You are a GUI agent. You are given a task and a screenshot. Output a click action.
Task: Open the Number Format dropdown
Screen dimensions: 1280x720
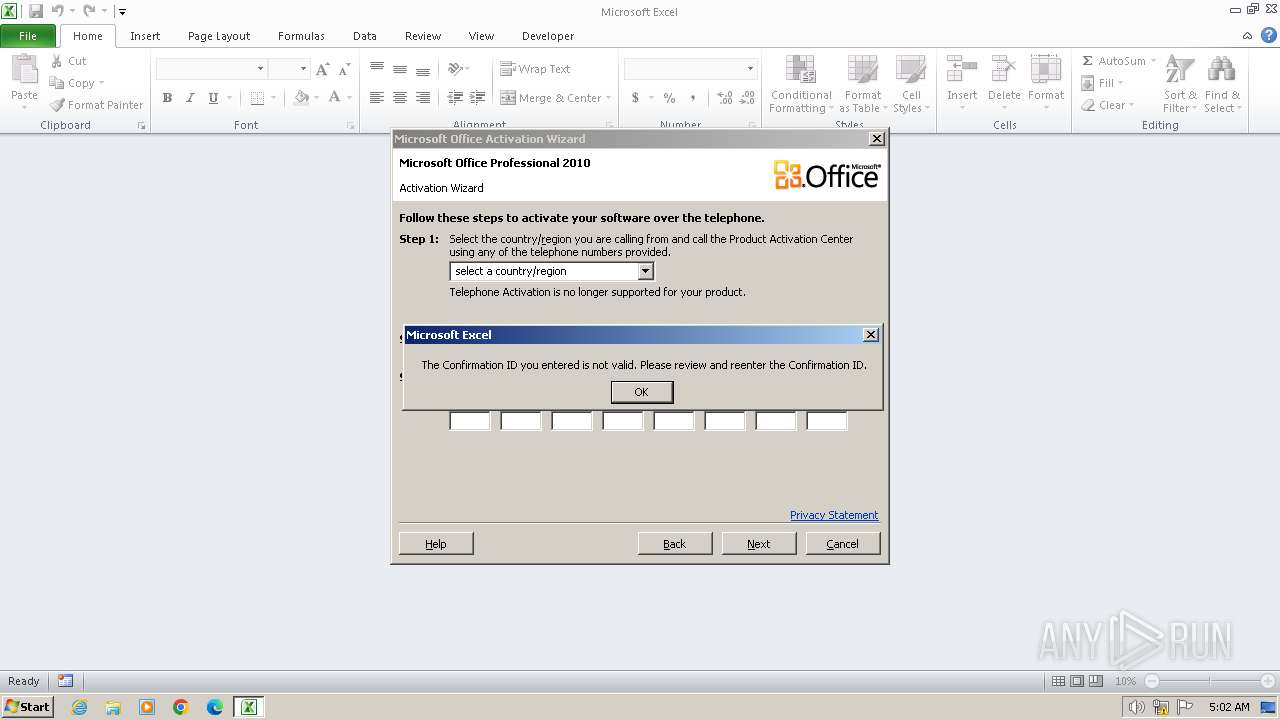(x=750, y=69)
